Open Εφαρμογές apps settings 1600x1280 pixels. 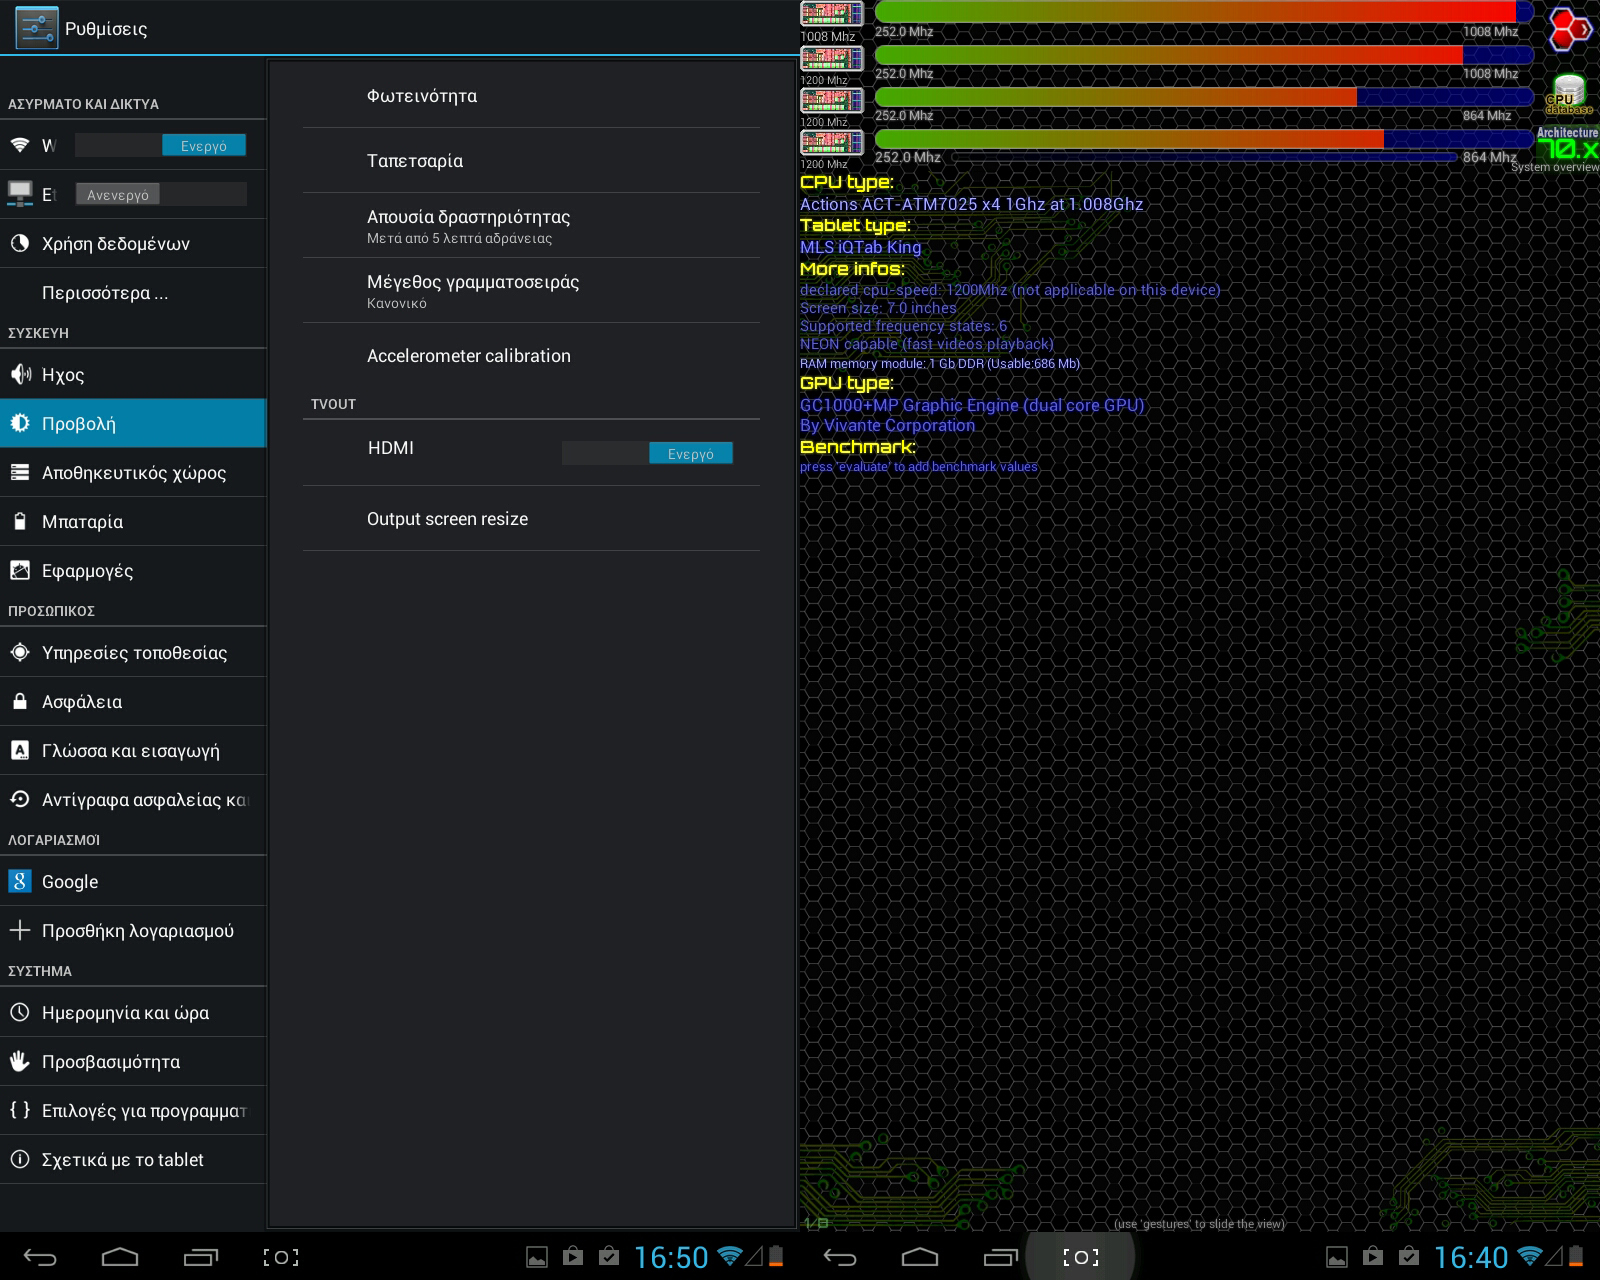(x=133, y=570)
